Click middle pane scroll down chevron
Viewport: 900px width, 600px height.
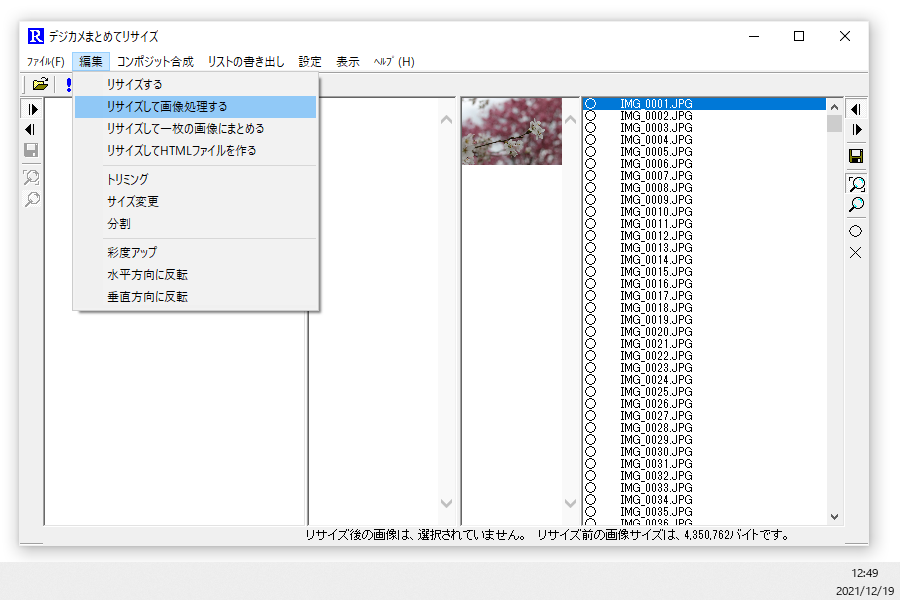click(446, 504)
